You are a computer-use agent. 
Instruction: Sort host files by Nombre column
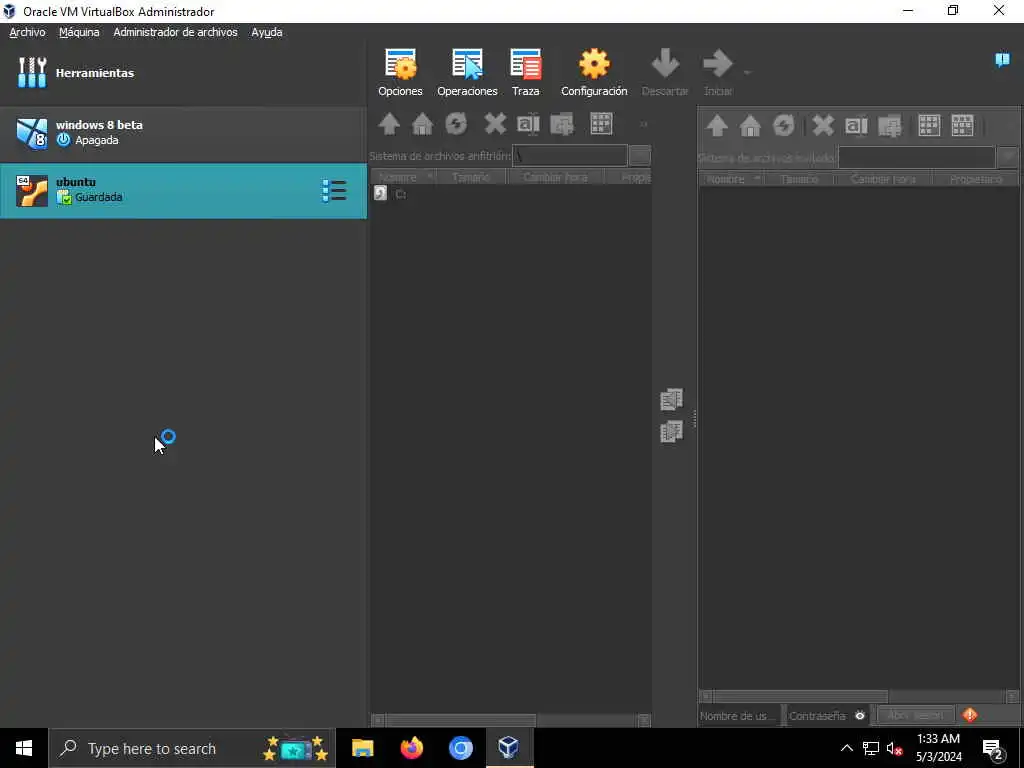point(403,177)
